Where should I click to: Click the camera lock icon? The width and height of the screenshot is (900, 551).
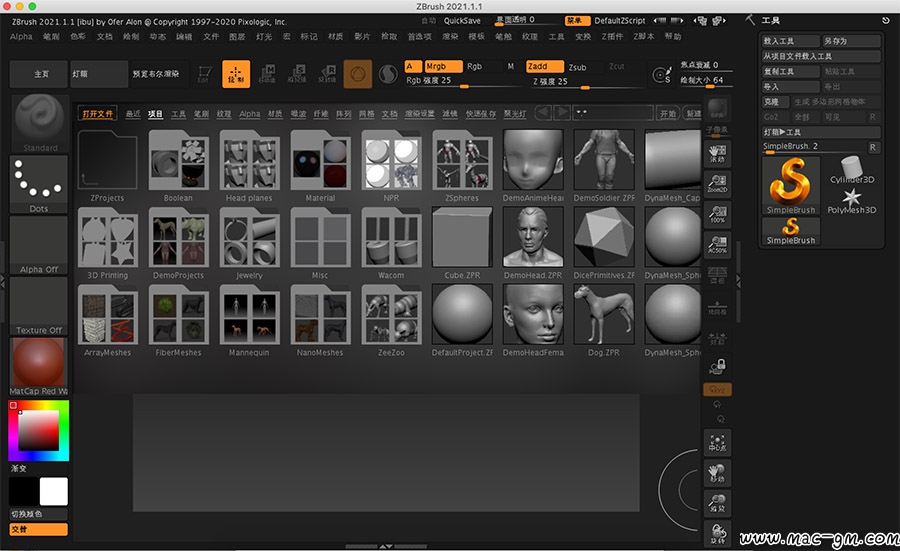717,366
